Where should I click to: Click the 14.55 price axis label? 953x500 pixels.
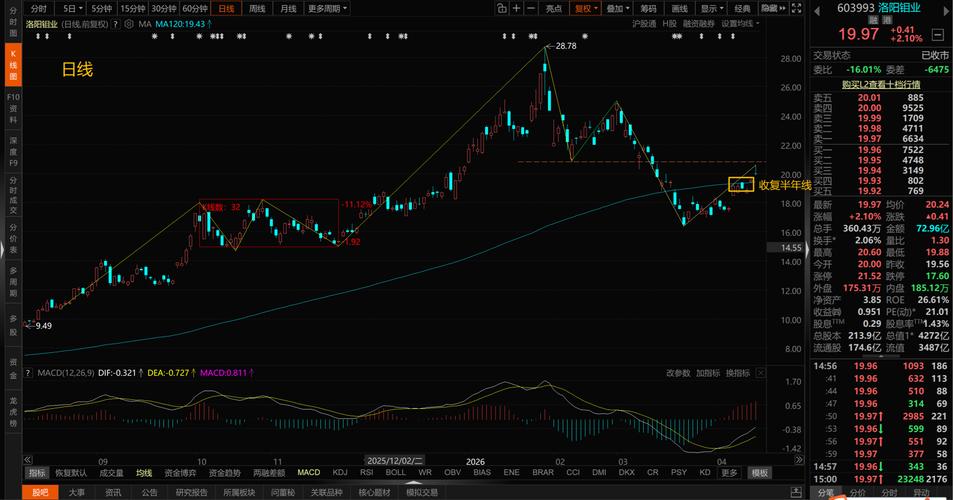click(x=785, y=247)
